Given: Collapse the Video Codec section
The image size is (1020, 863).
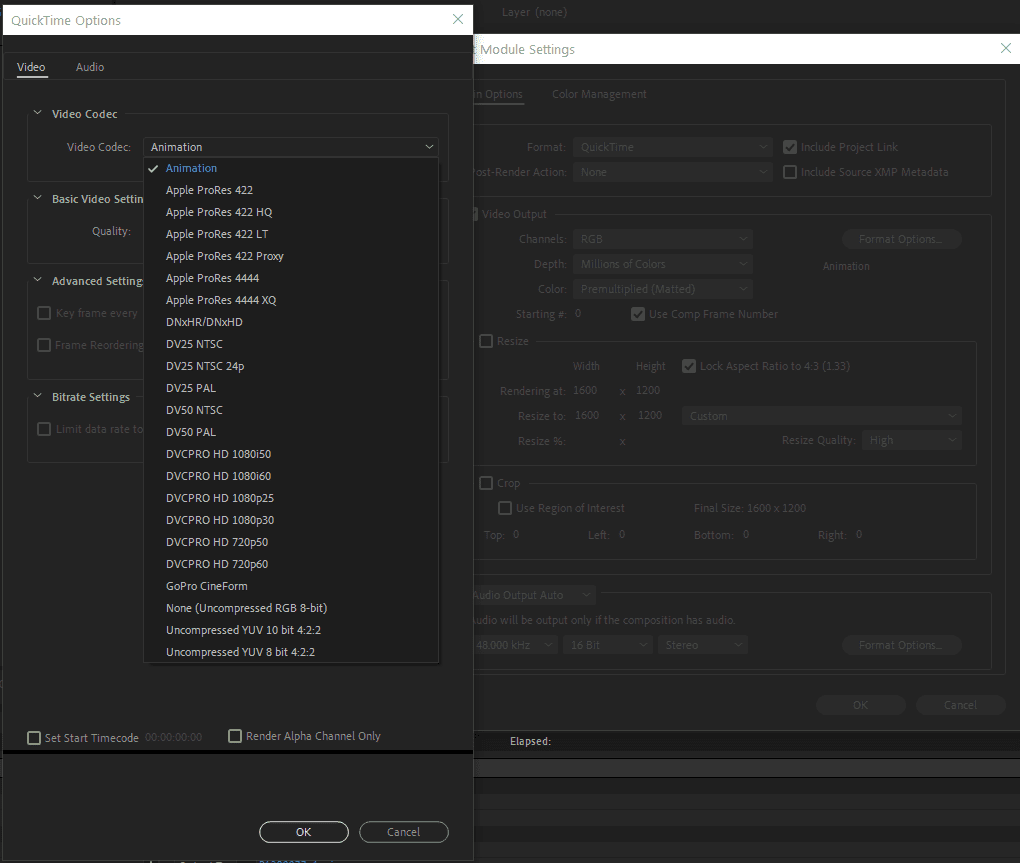Looking at the screenshot, I should [38, 114].
